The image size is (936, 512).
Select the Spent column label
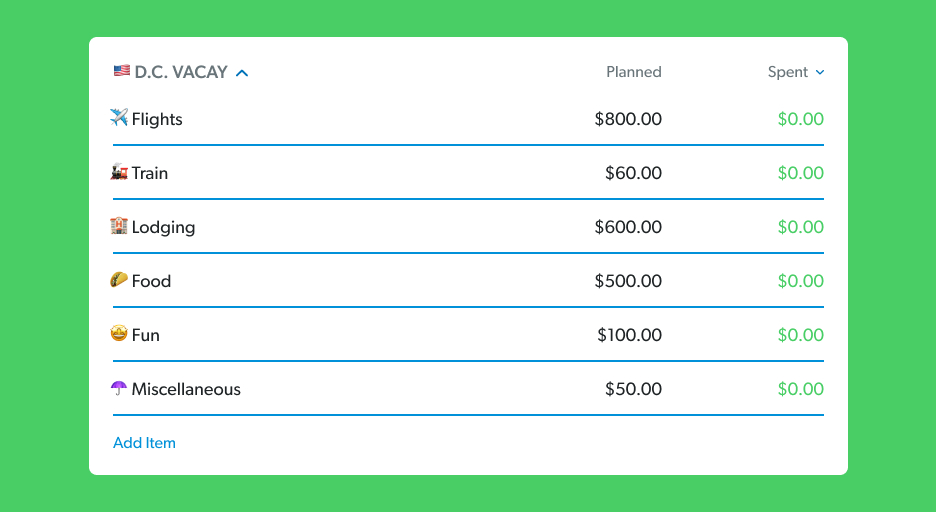click(787, 72)
